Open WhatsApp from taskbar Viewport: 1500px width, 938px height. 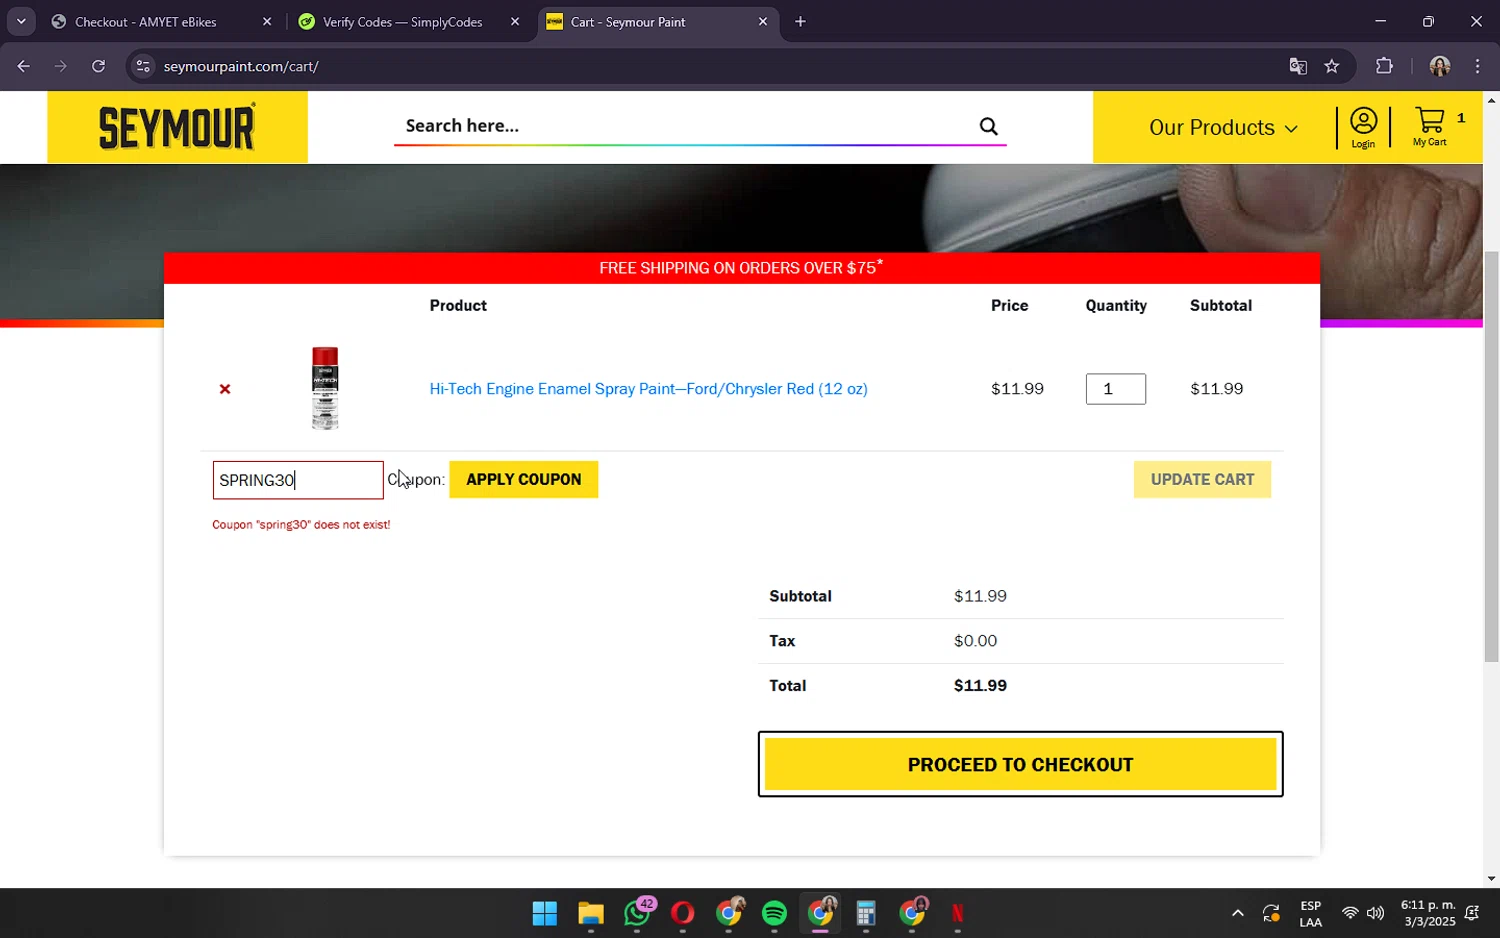point(637,913)
